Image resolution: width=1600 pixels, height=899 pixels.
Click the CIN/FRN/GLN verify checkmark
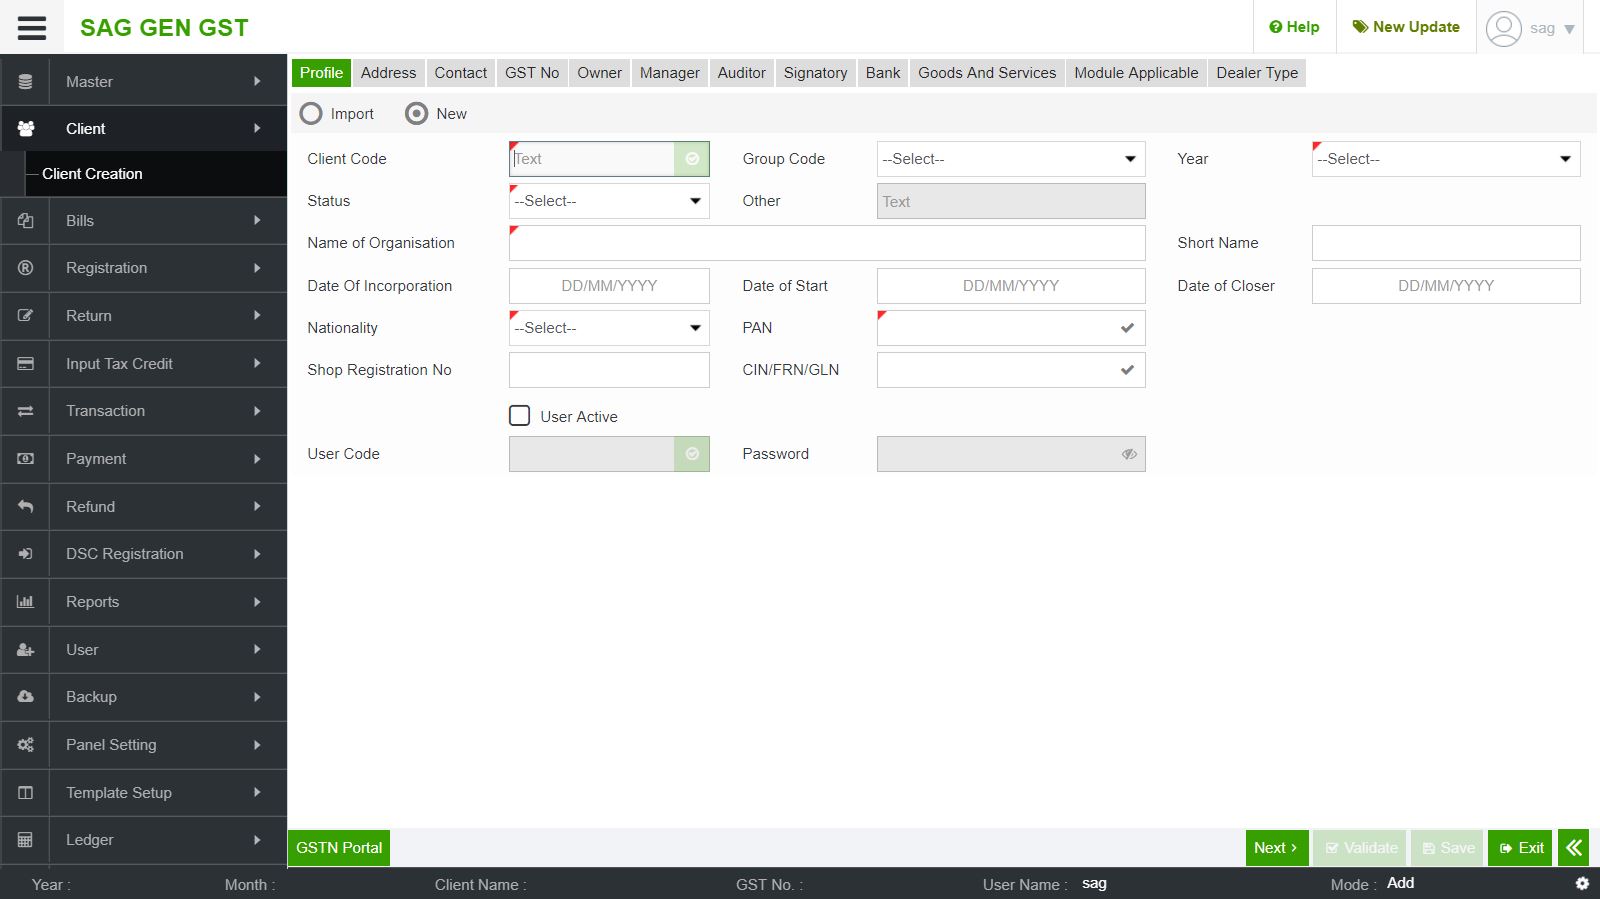point(1127,370)
